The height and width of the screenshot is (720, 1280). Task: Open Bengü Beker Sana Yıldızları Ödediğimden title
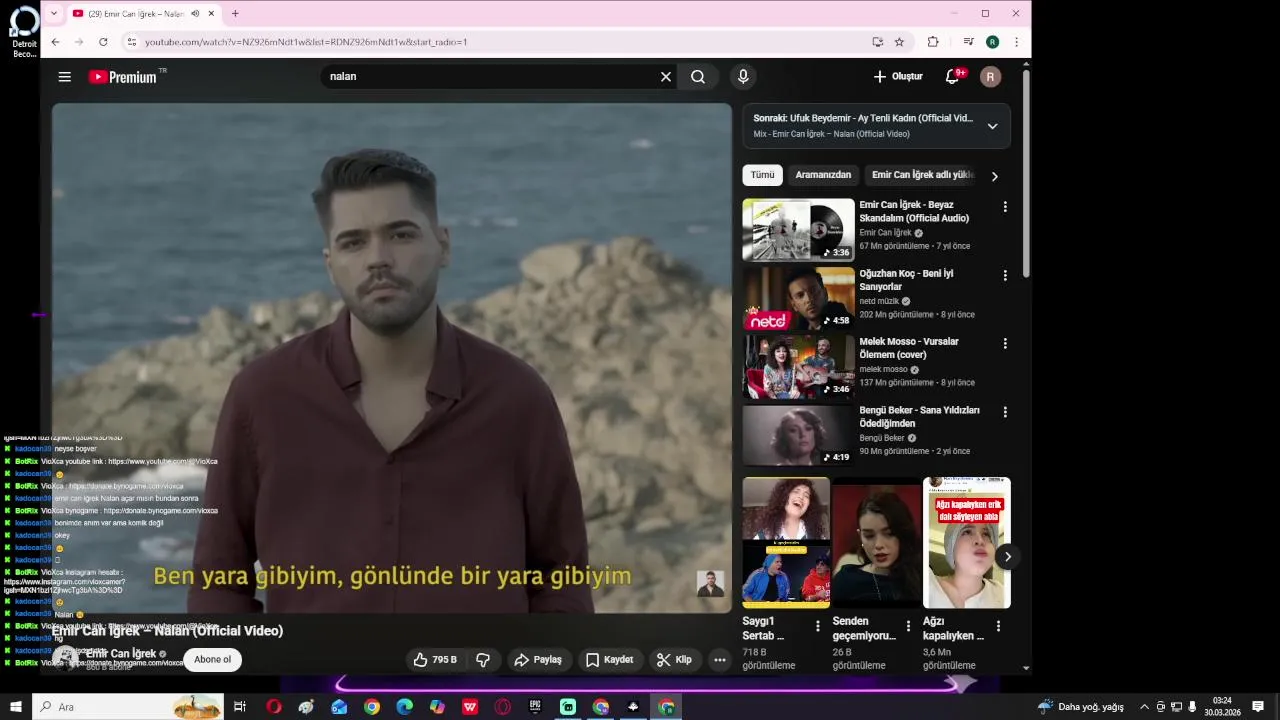pyautogui.click(x=919, y=416)
